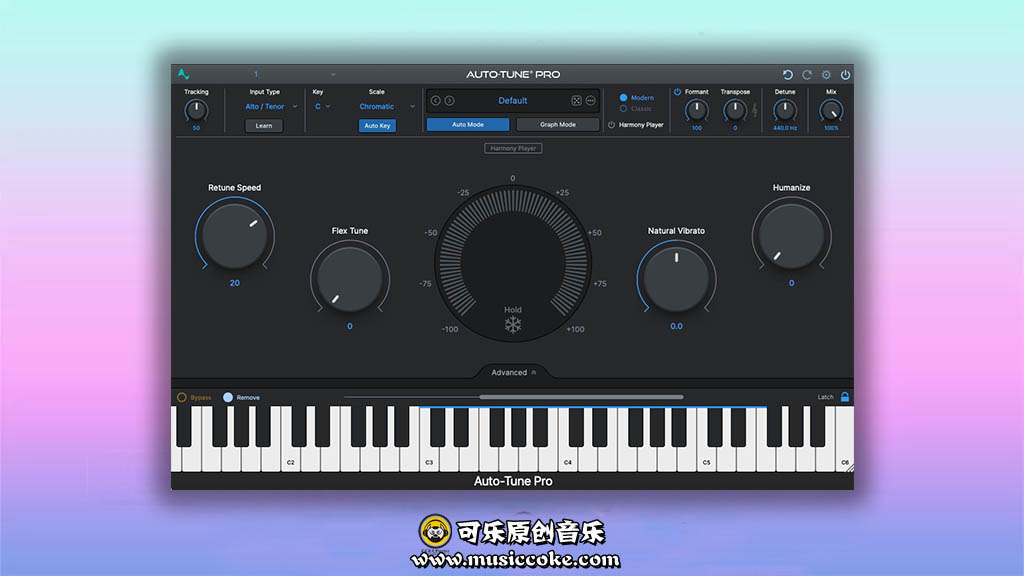
Task: Switch to Auto Mode
Action: (x=468, y=125)
